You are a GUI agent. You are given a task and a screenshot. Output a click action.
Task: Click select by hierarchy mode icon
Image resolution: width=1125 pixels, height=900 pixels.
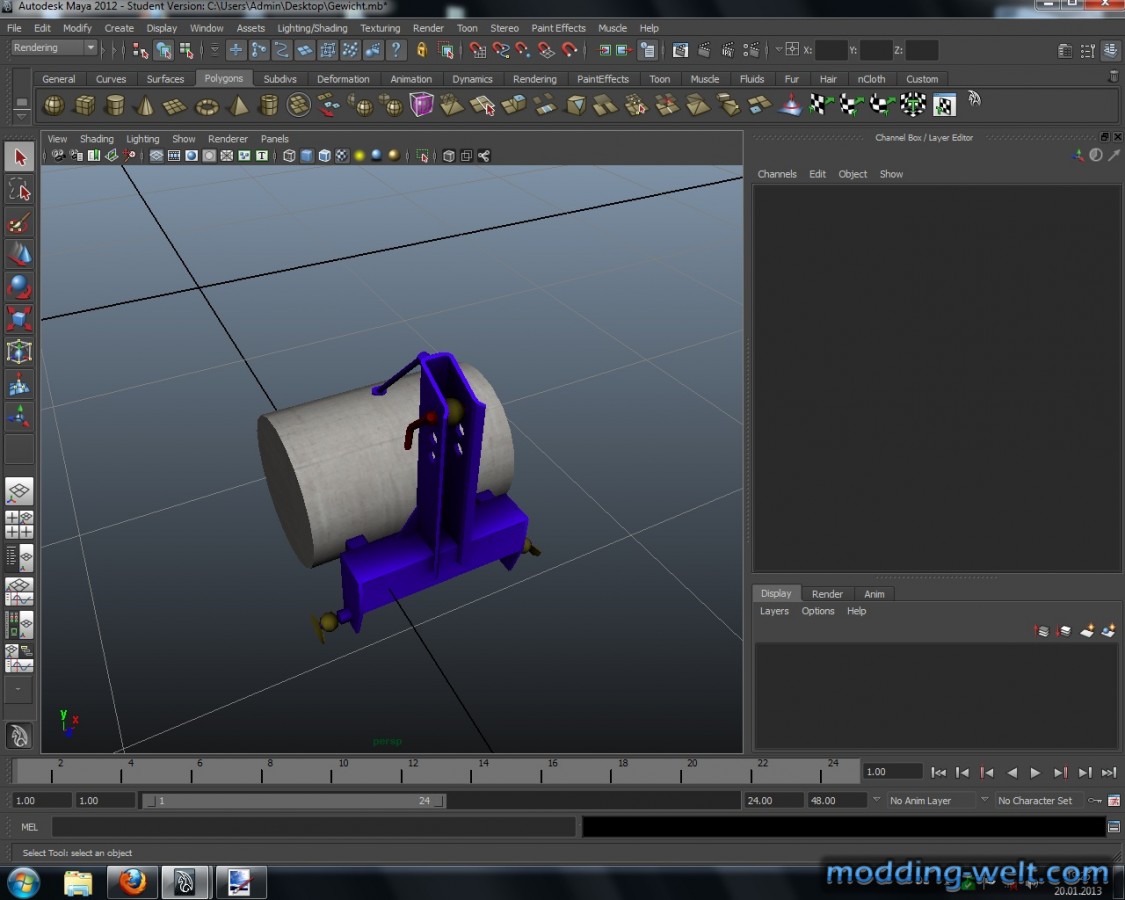[140, 50]
